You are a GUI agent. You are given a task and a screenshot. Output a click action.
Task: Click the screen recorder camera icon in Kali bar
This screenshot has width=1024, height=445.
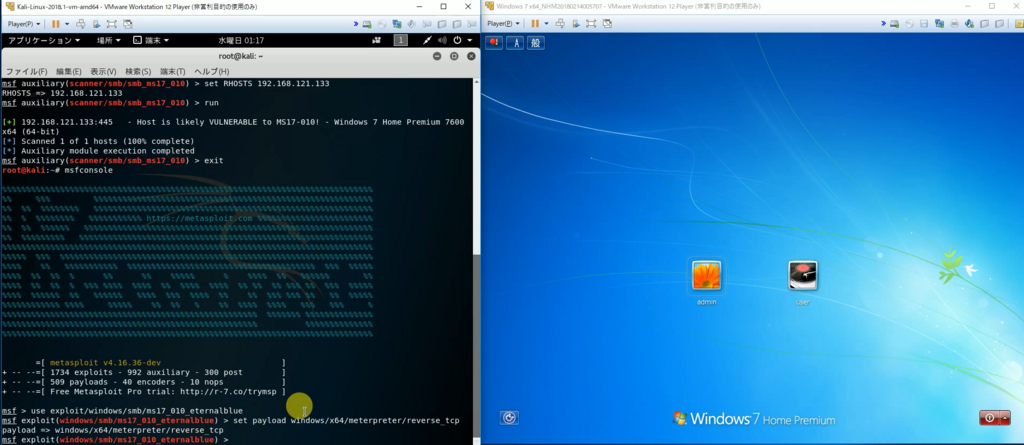click(x=376, y=41)
